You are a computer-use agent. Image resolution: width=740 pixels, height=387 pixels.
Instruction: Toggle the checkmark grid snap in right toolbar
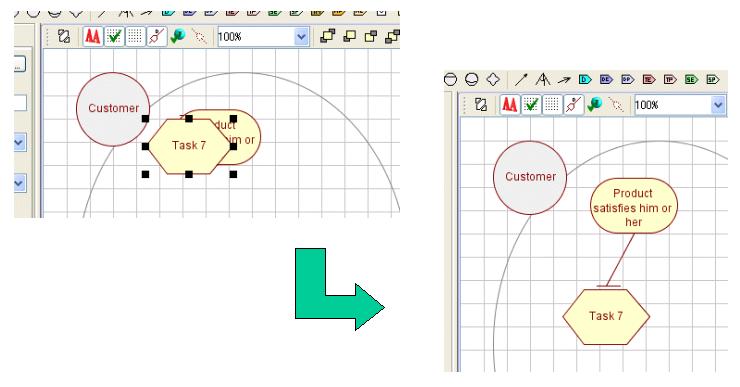click(x=531, y=104)
